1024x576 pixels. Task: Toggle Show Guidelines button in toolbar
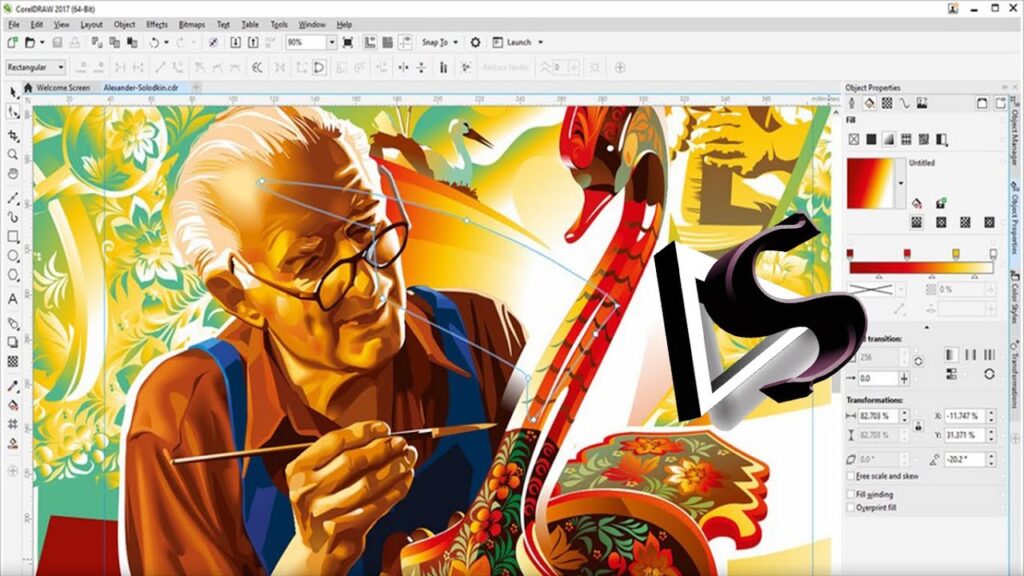click(x=405, y=42)
